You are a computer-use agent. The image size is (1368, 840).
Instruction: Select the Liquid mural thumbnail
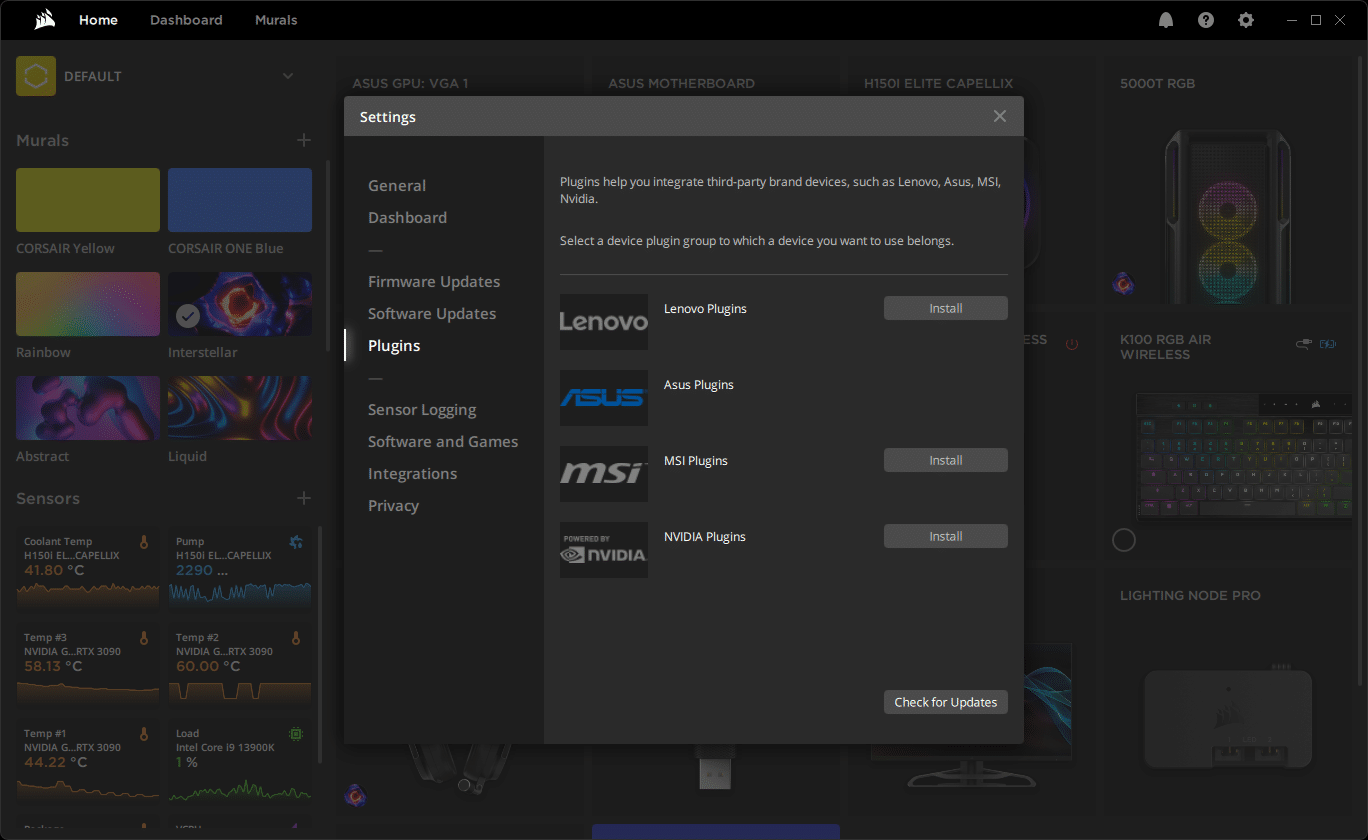pyautogui.click(x=240, y=408)
